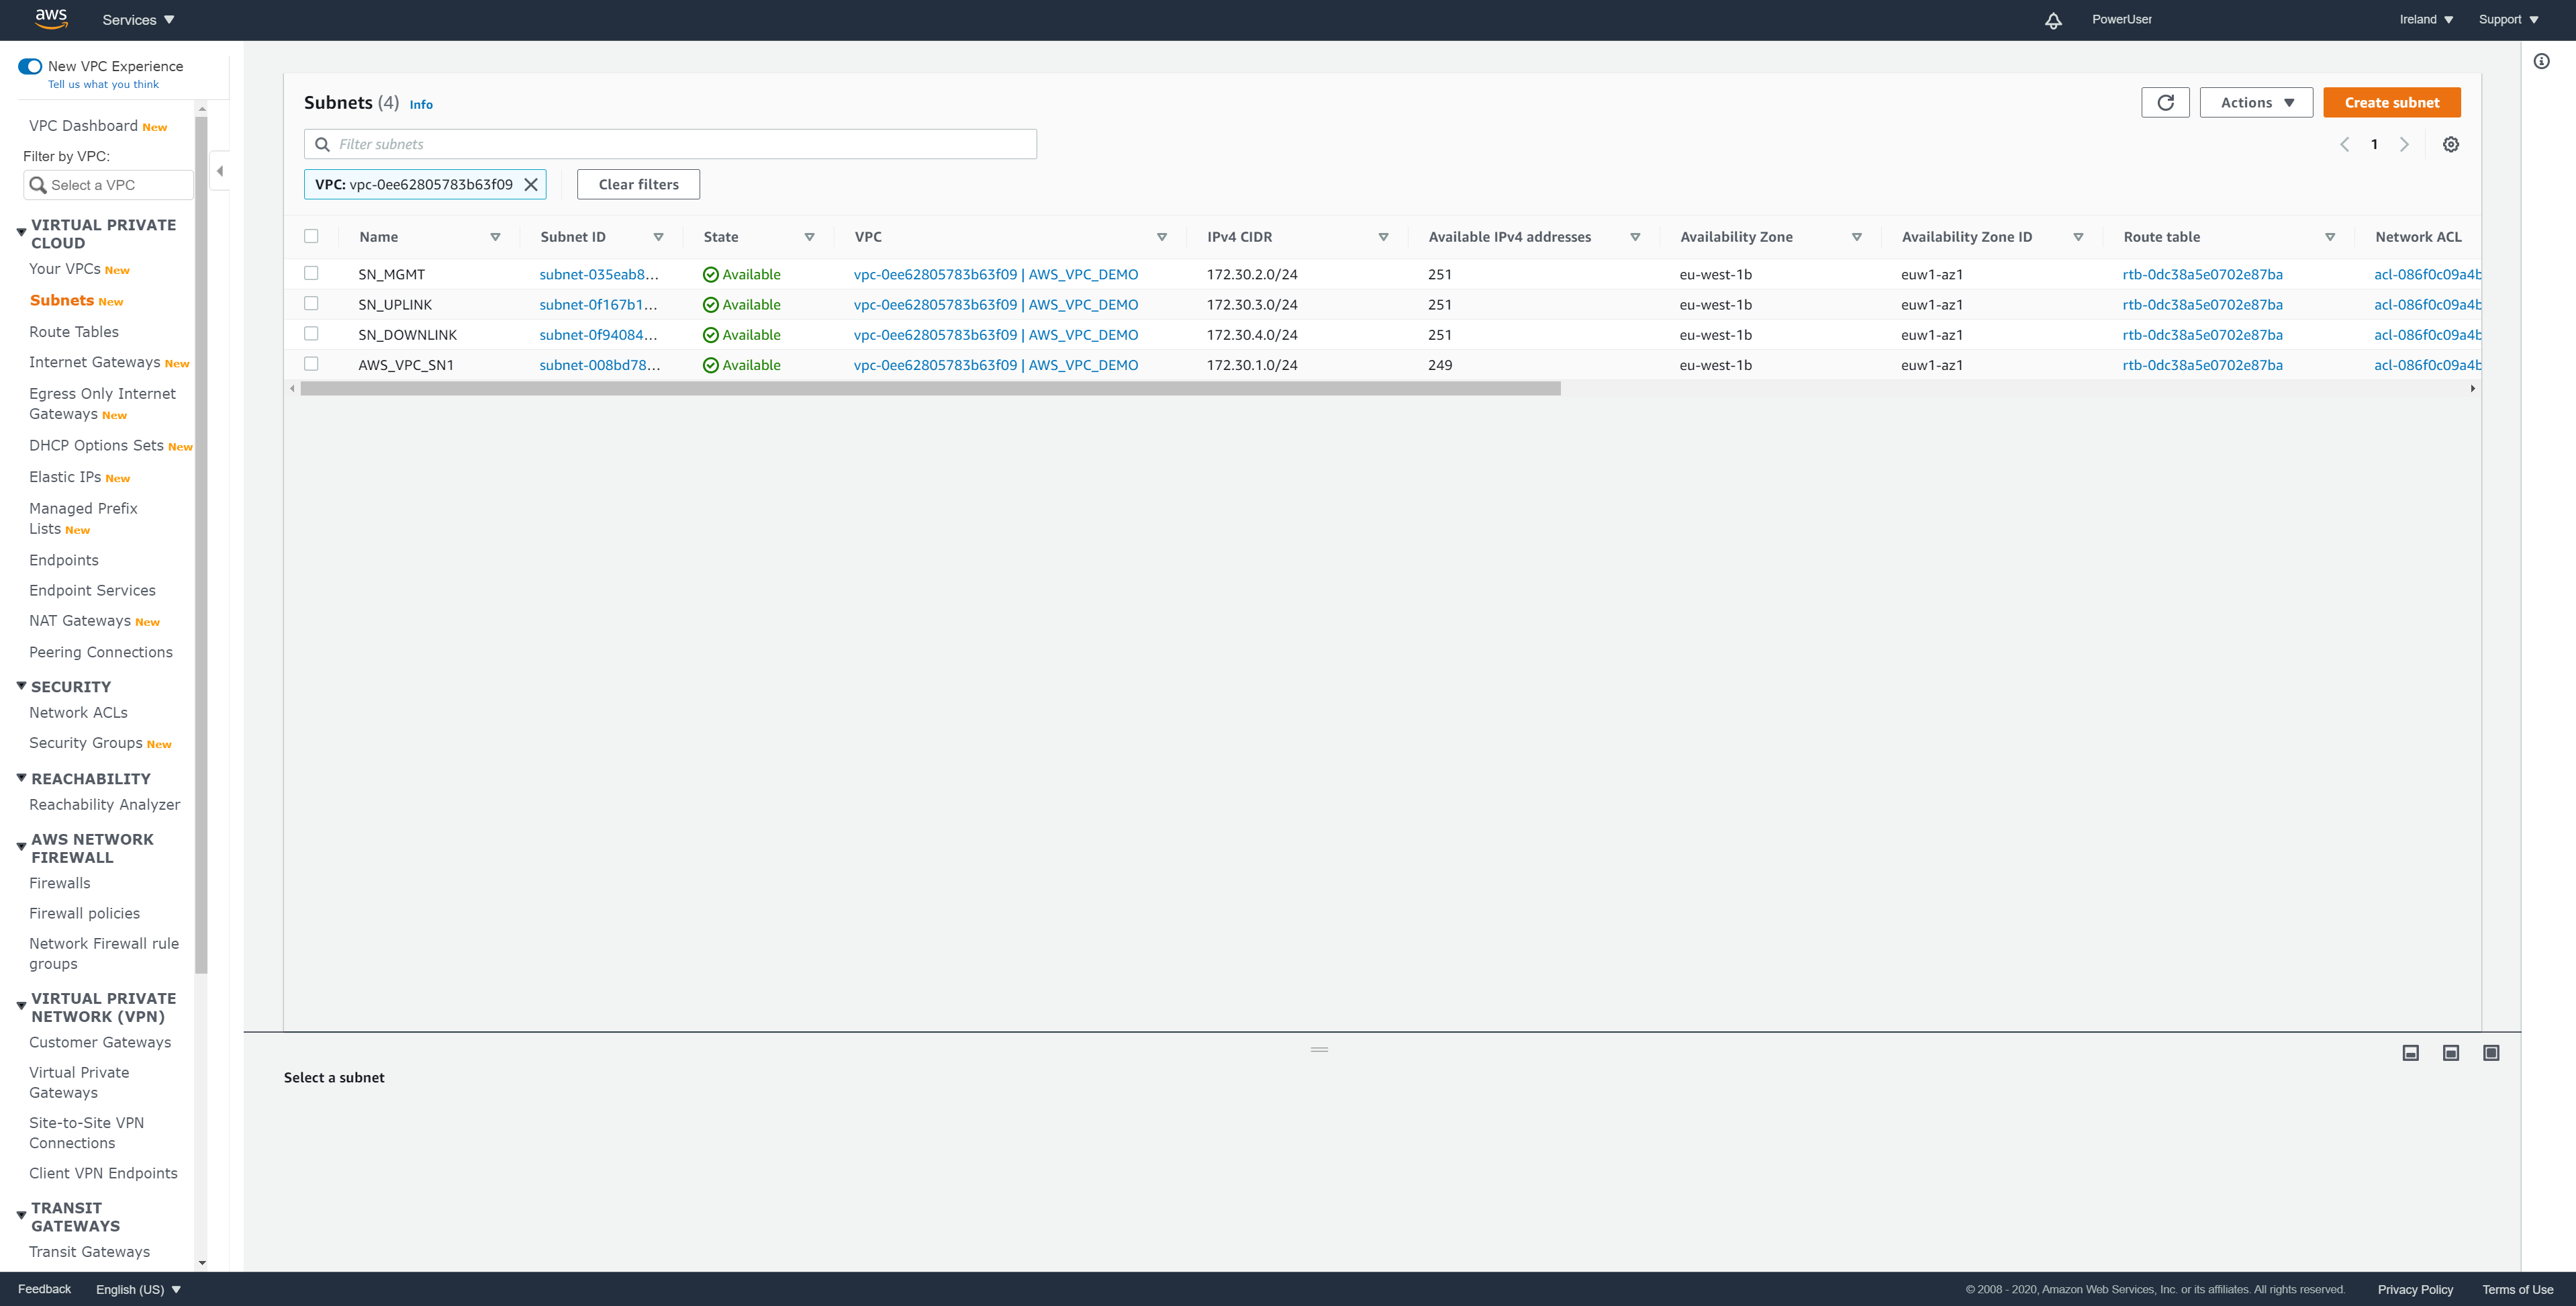2576x1306 pixels.
Task: Click Tell us what you think link
Action: 103,84
